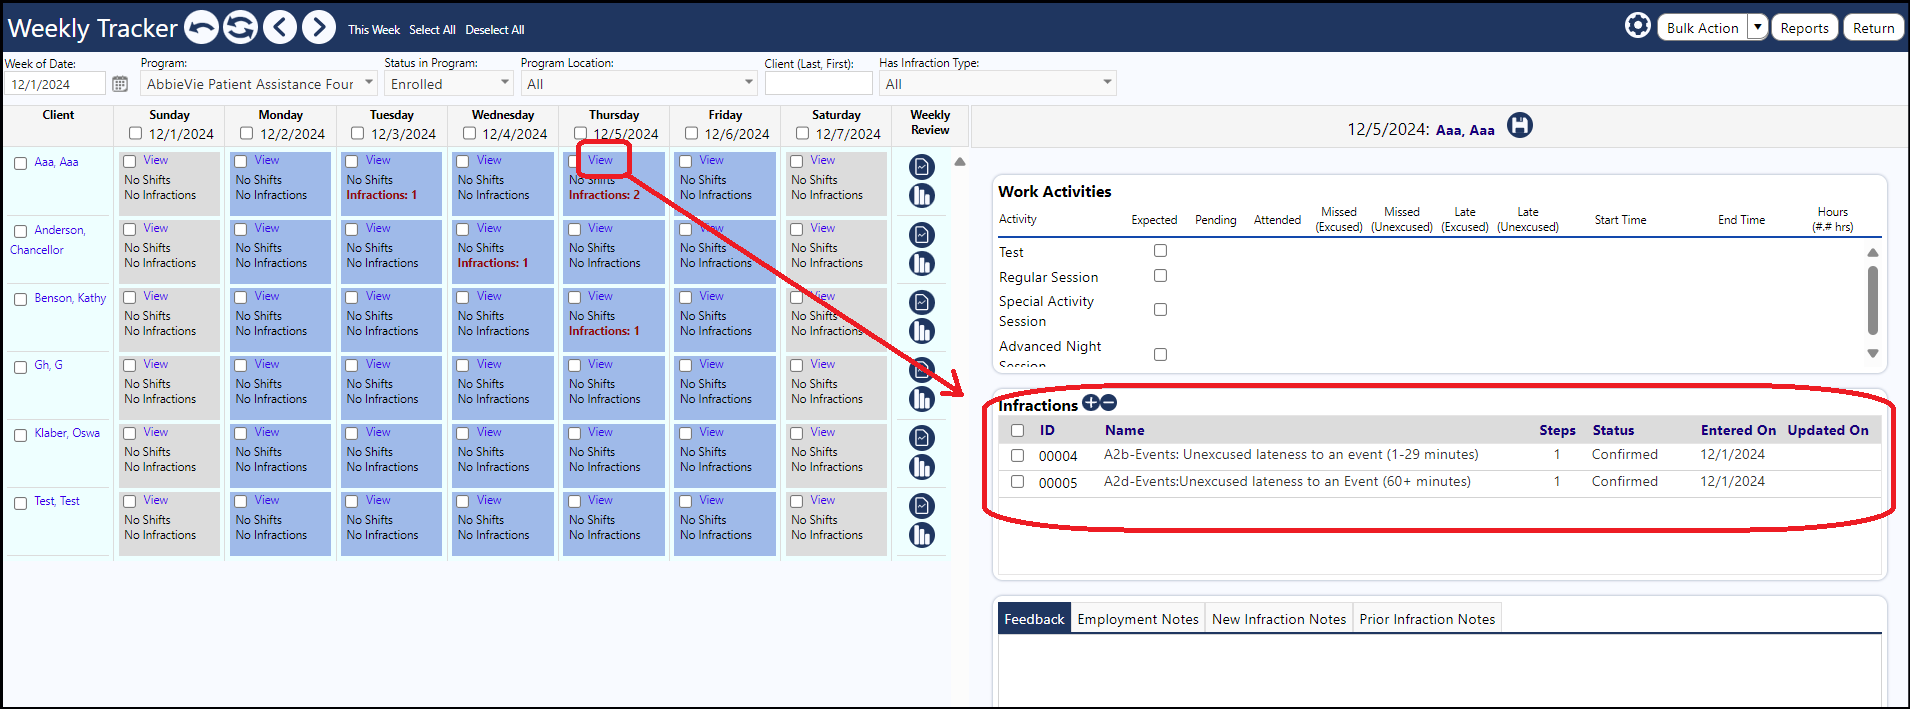This screenshot has height=709, width=1910.
Task: Check the Wednesday 12/4/2024 column checkbox
Action: point(469,133)
